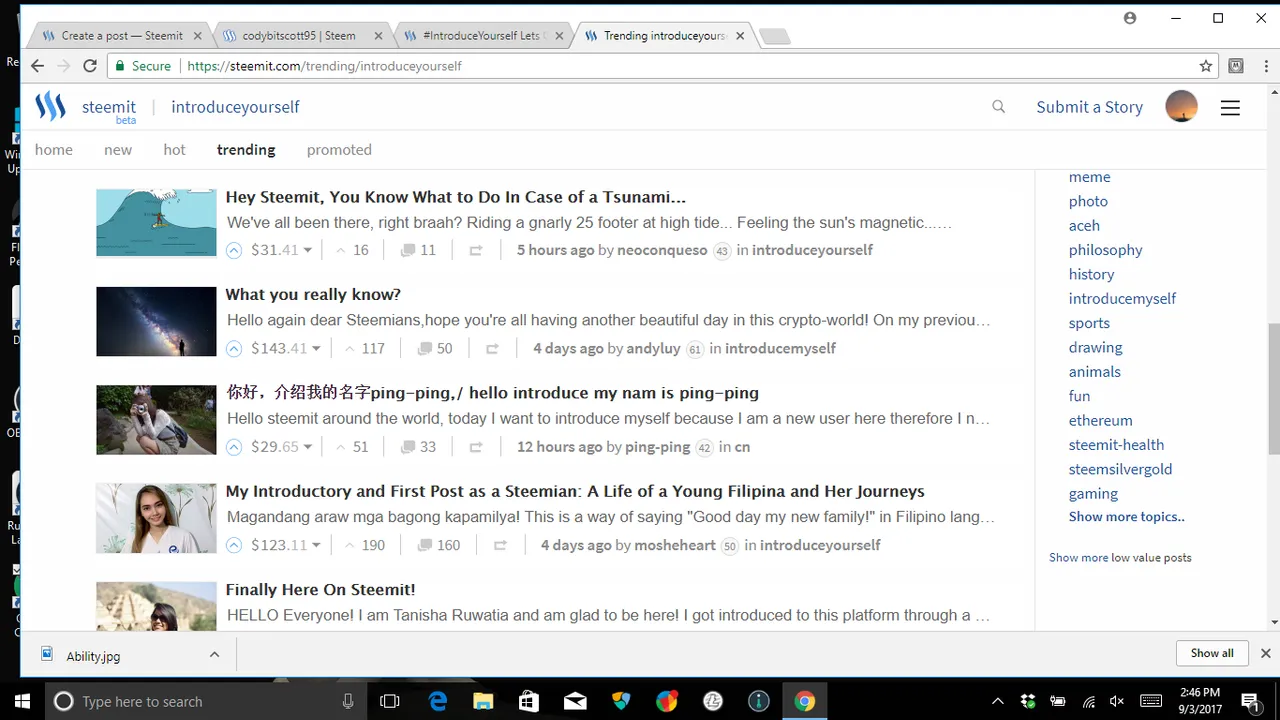Open the Ability.jpg download options arrow

pyautogui.click(x=214, y=654)
